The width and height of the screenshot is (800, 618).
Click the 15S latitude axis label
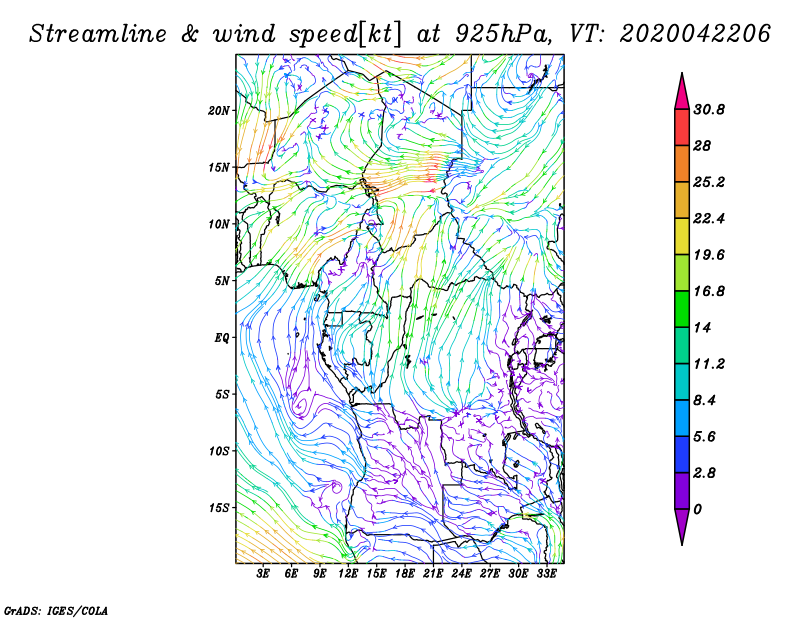219,507
